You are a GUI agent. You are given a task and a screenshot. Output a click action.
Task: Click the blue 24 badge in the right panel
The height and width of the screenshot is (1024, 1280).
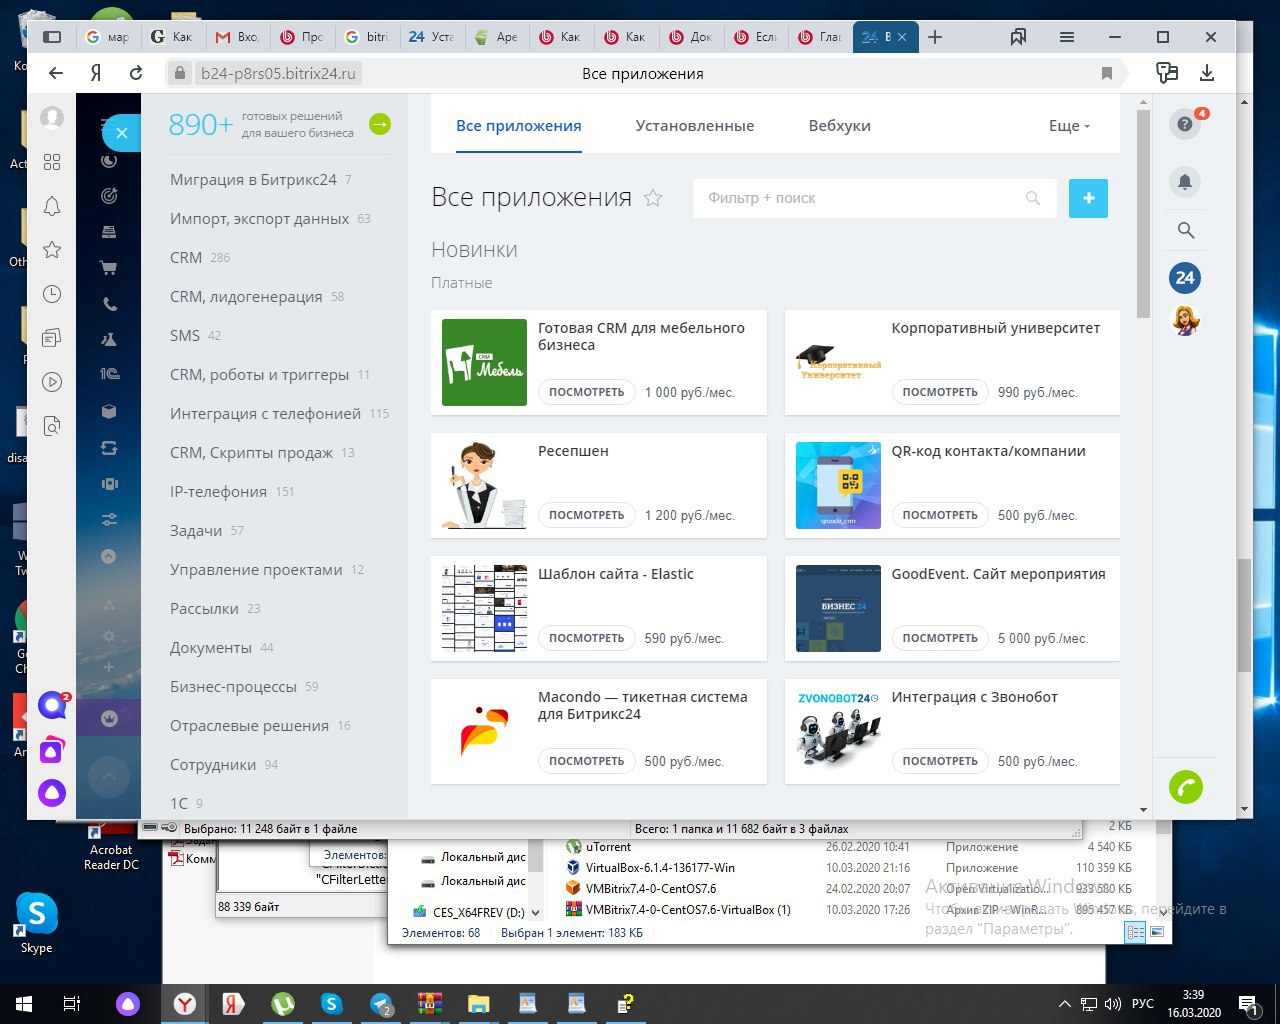[x=1185, y=278]
